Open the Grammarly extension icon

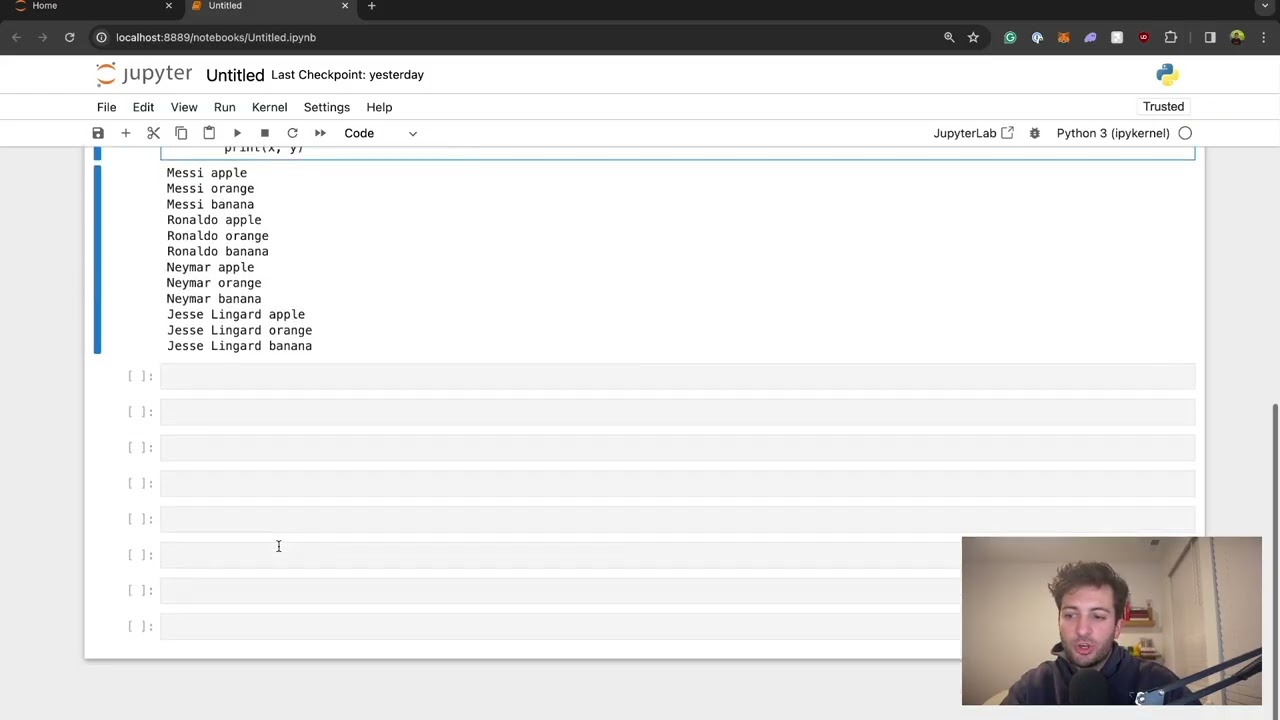(x=1010, y=38)
